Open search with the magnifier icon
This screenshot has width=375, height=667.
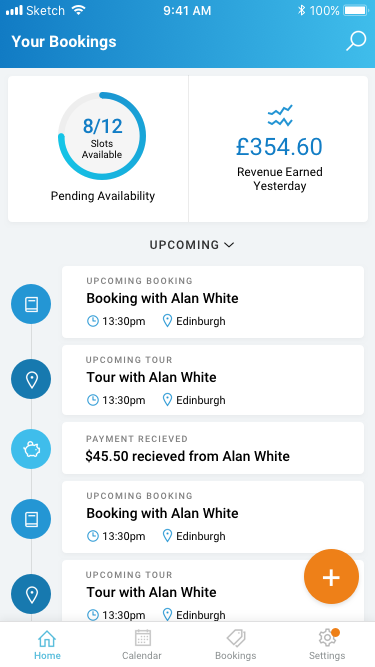pyautogui.click(x=356, y=41)
